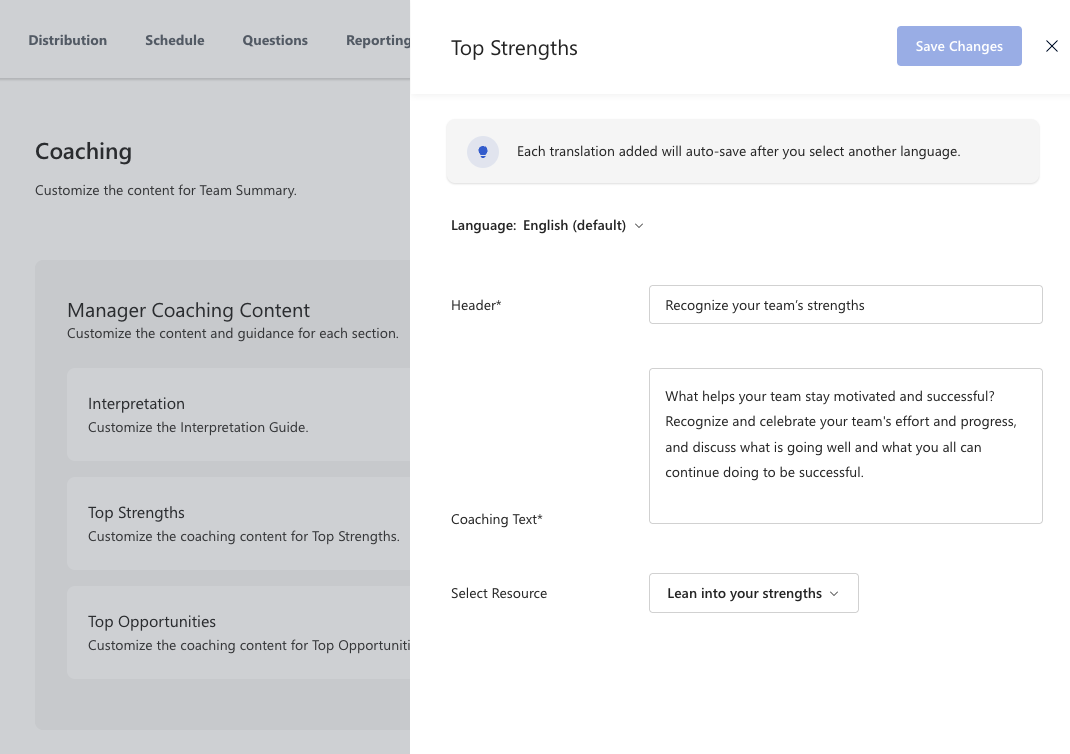Open the Top Opportunities card
Image resolution: width=1070 pixels, height=754 pixels.
coord(238,632)
